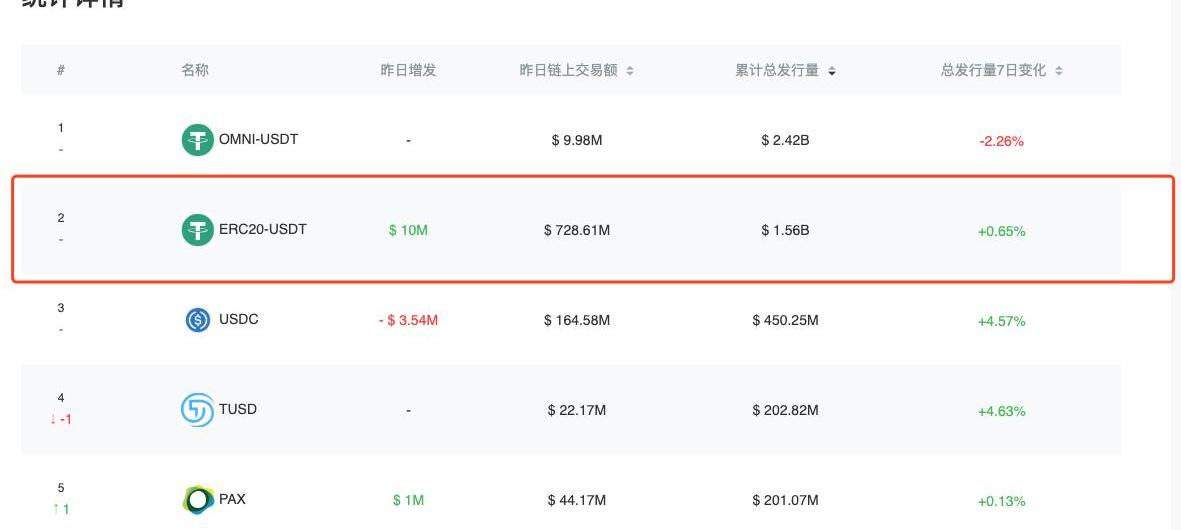Open the PAX name link
This screenshot has width=1181, height=530.
click(x=232, y=499)
